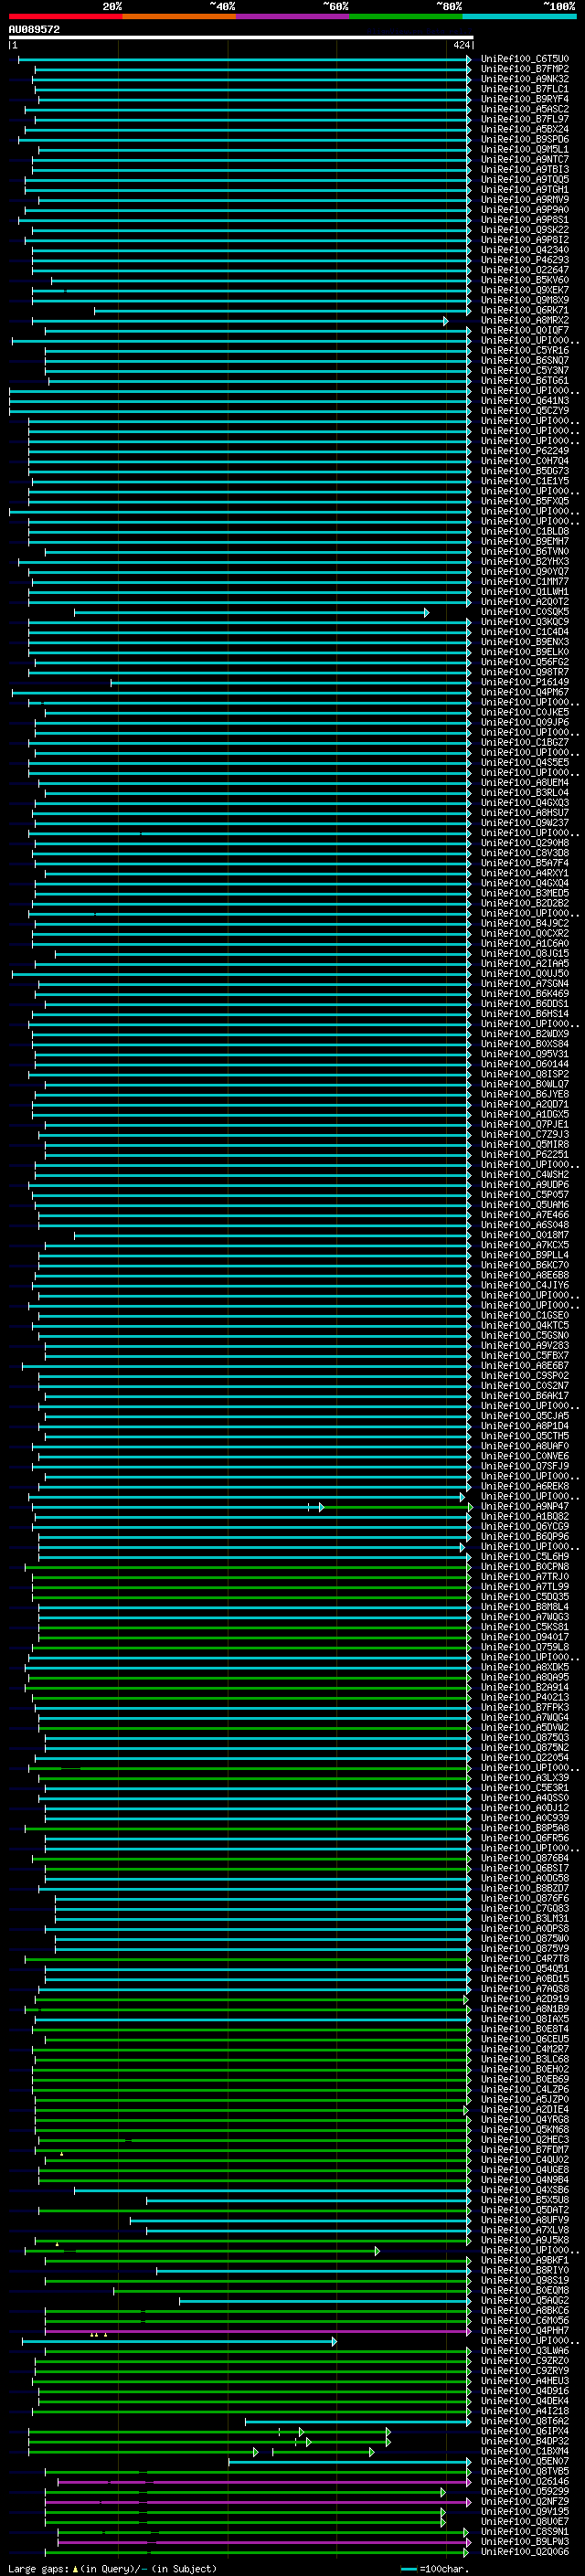Select the UniRef100_Q018M7 label
Screen dimensions: 585x2576
(524, 1236)
